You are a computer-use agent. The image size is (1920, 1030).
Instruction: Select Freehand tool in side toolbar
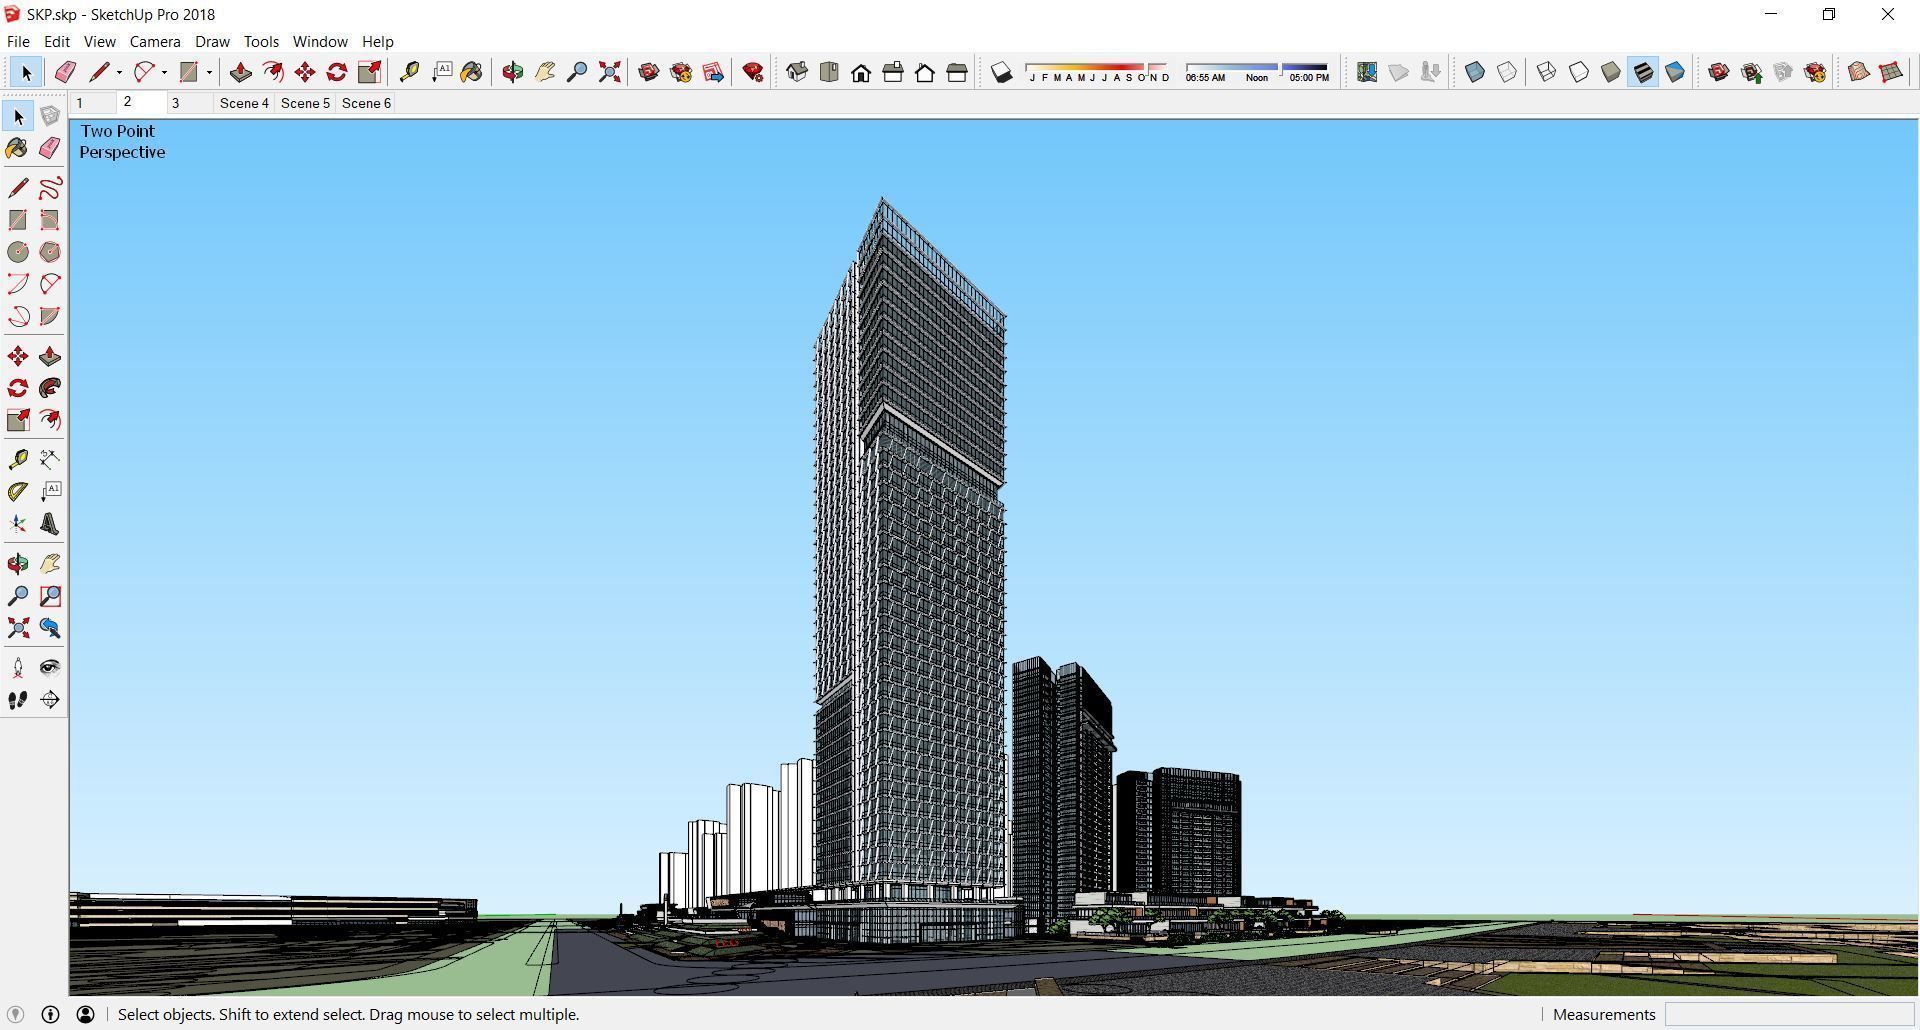pyautogui.click(x=50, y=188)
